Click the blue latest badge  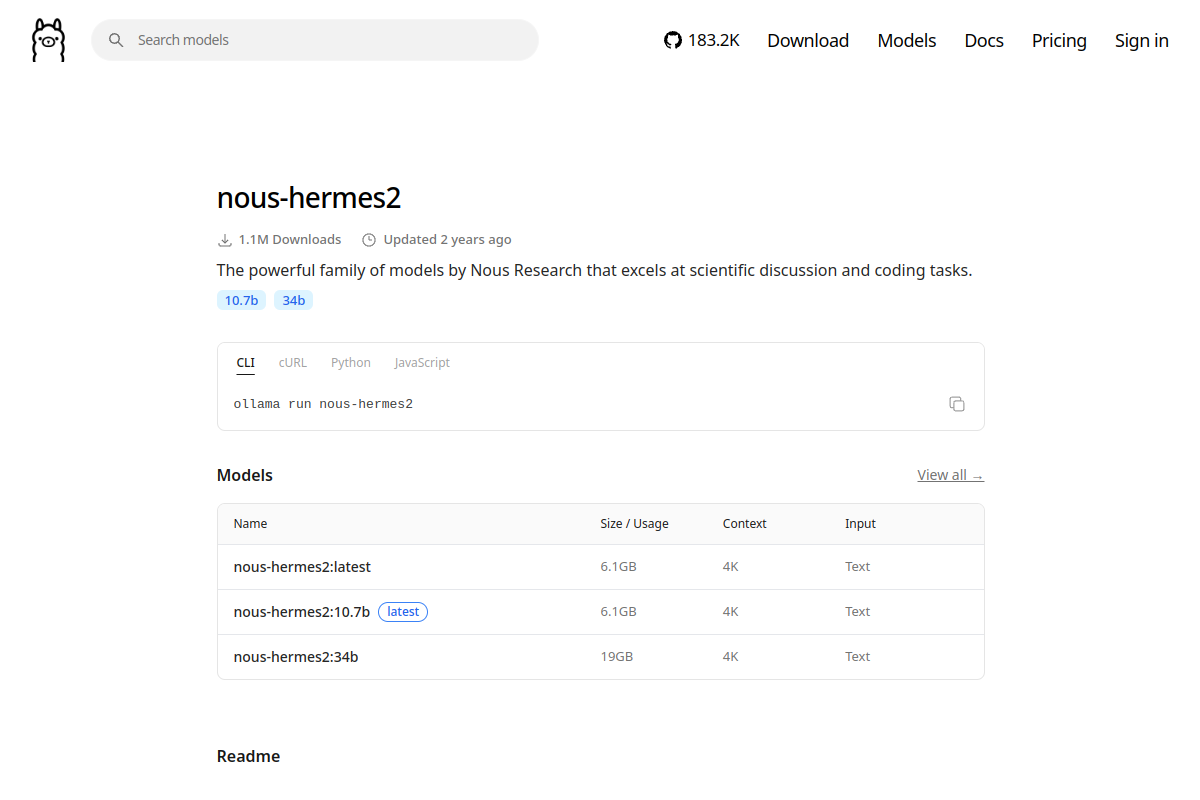point(403,612)
